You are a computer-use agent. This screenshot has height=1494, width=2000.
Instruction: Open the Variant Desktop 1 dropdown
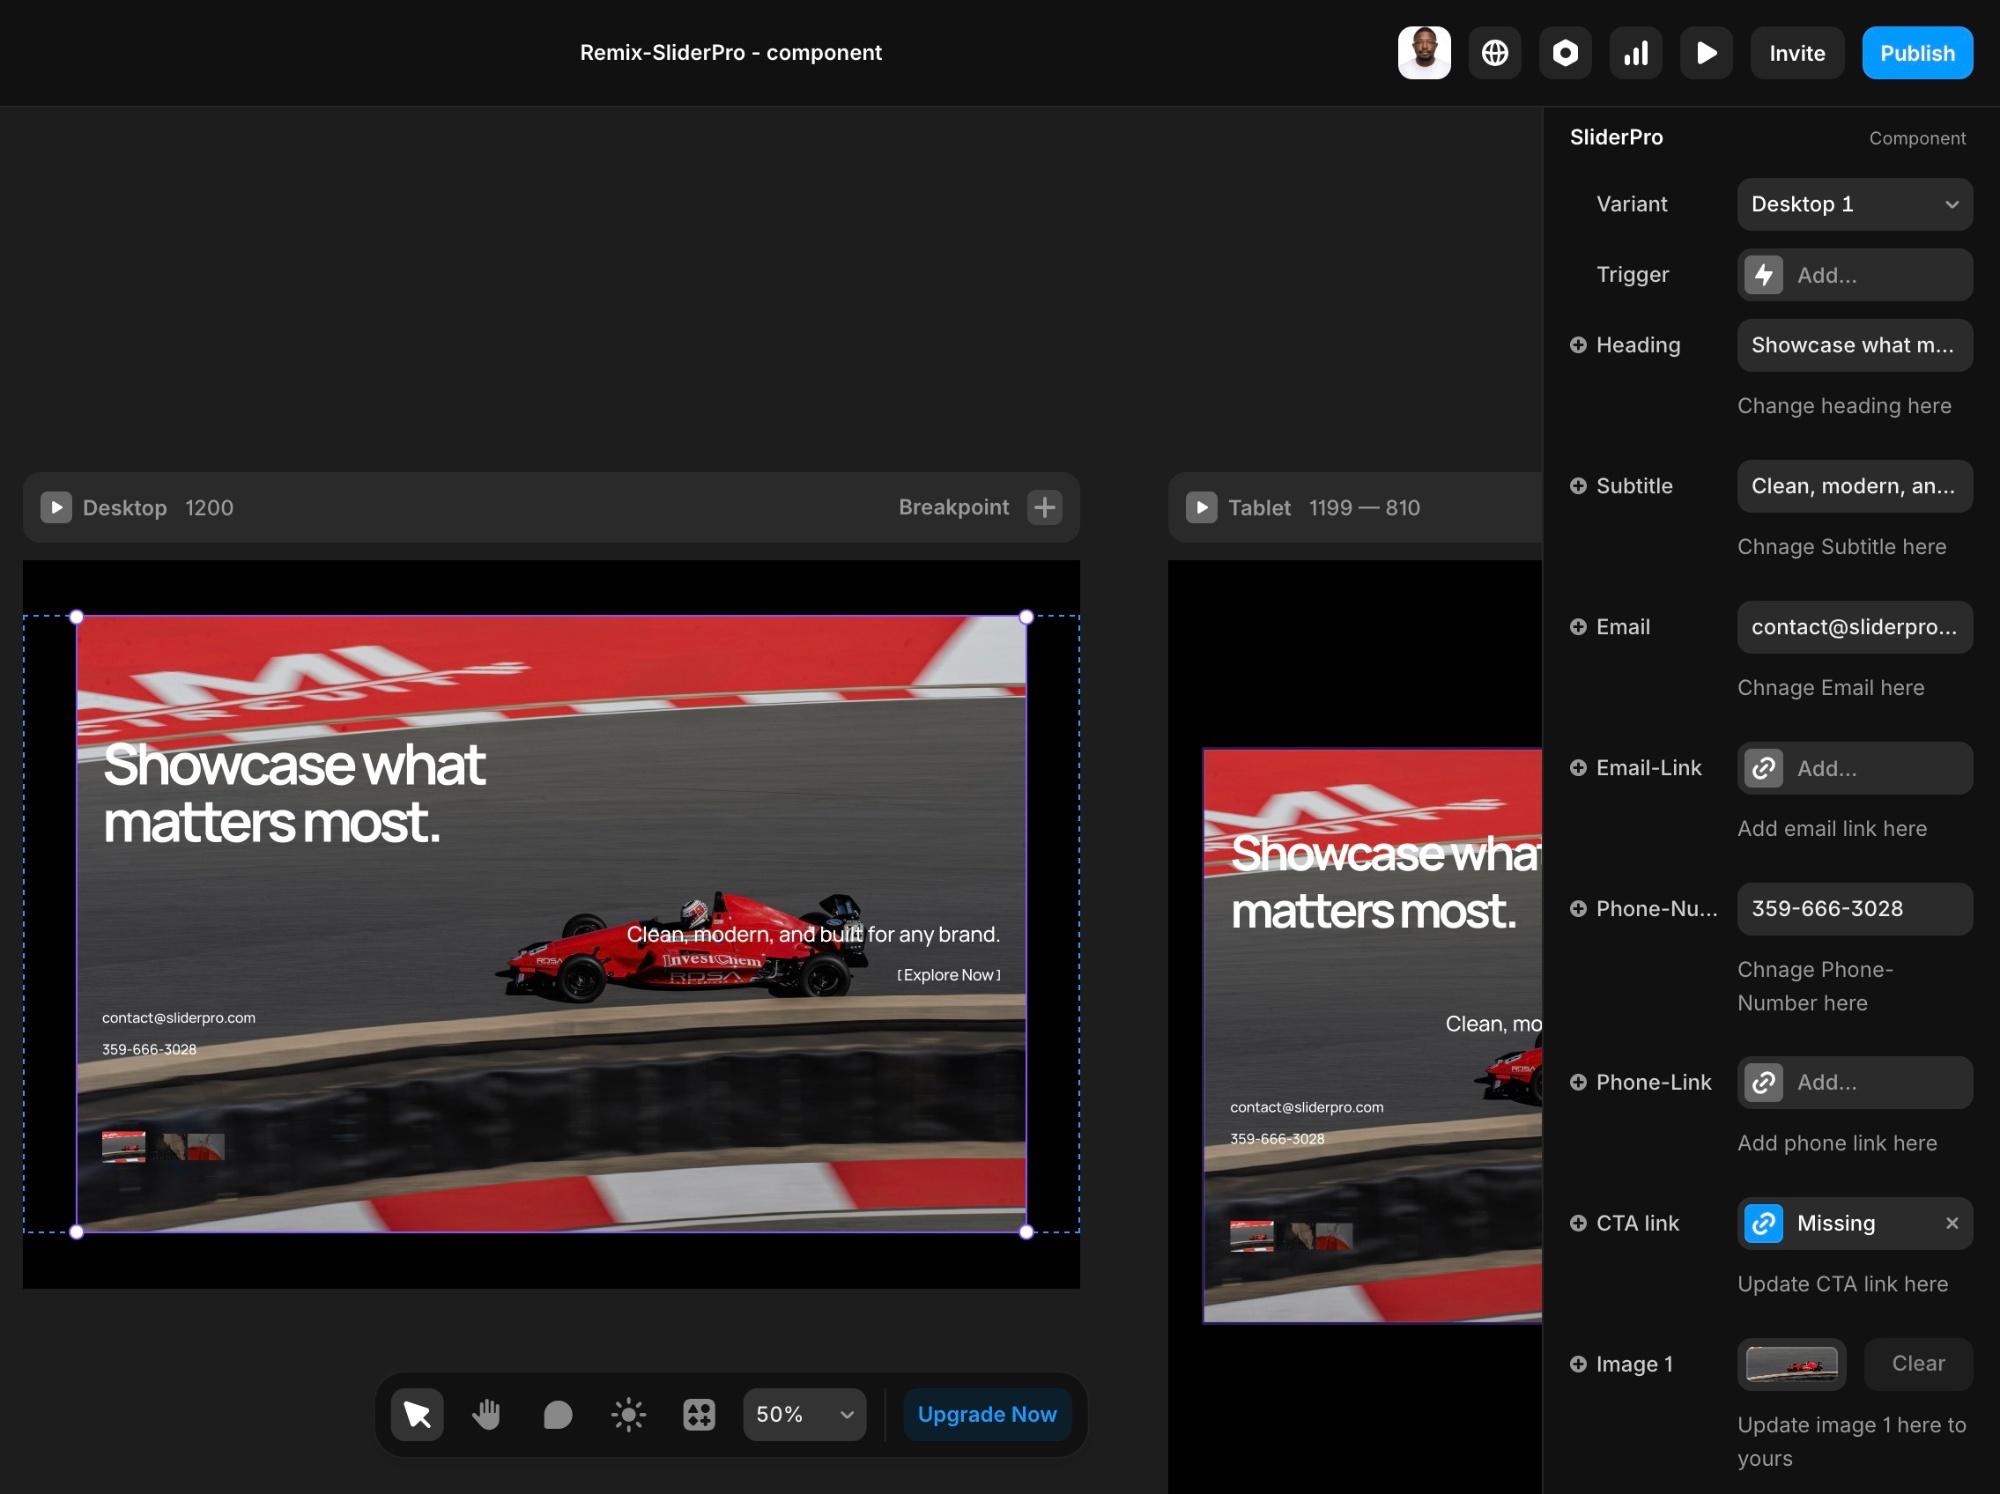pos(1854,204)
